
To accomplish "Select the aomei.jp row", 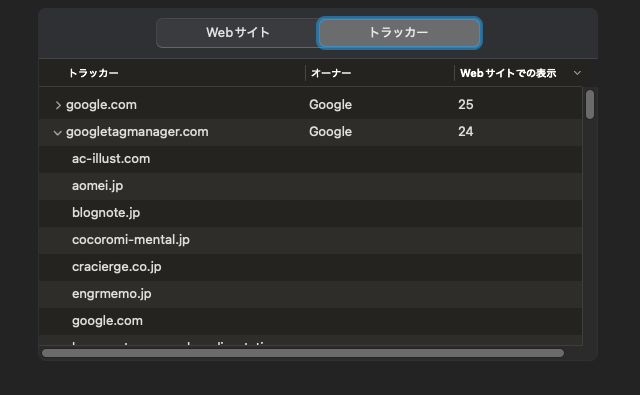I will (x=311, y=186).
